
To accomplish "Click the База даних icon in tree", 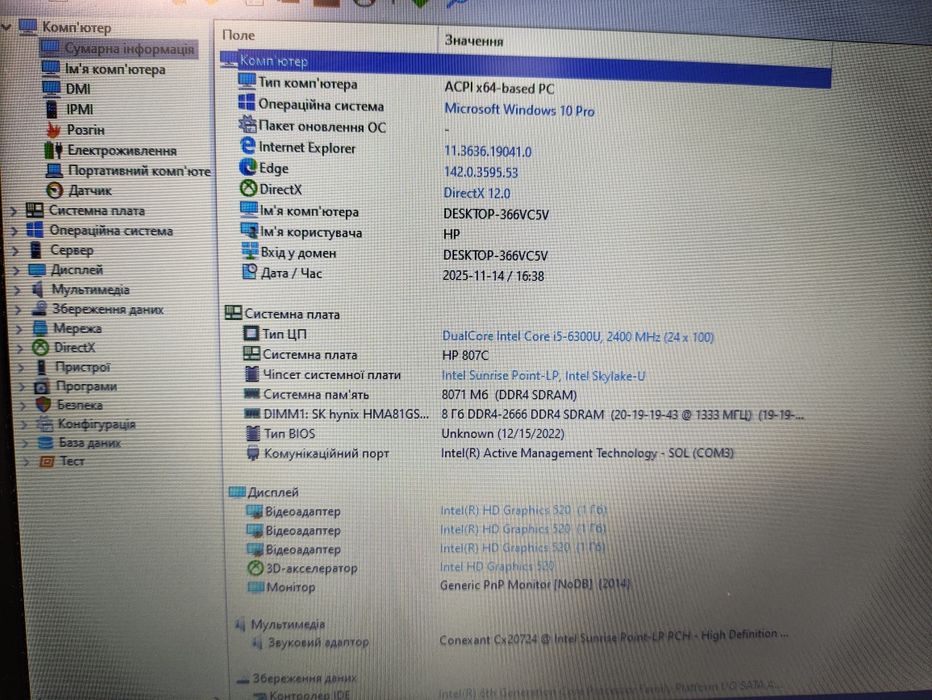I will tap(46, 443).
